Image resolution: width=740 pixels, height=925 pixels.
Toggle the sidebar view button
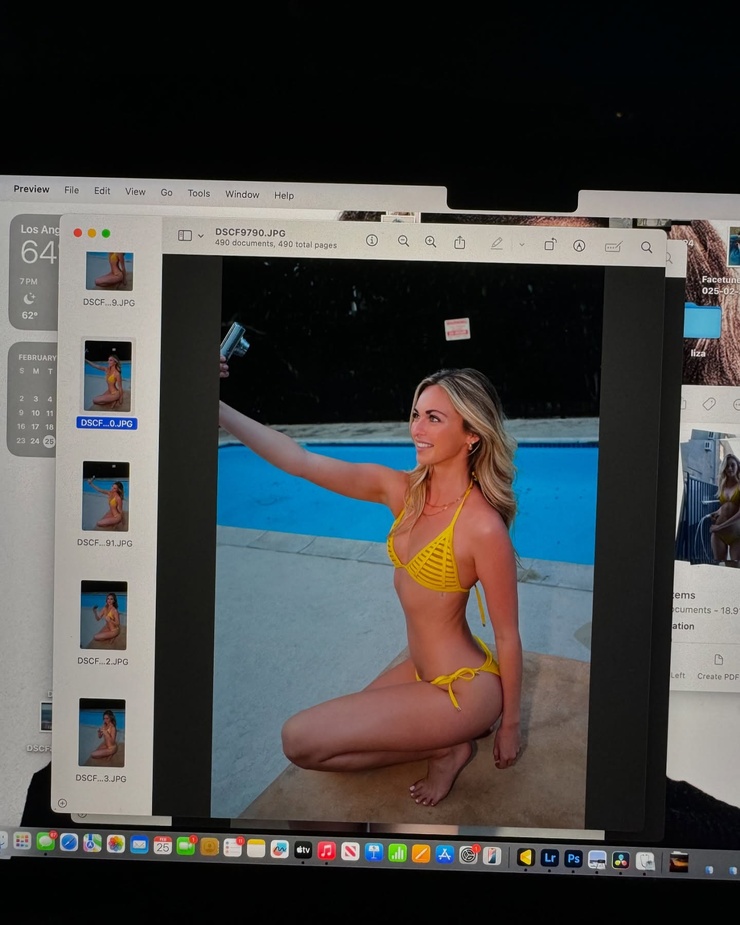coord(185,236)
